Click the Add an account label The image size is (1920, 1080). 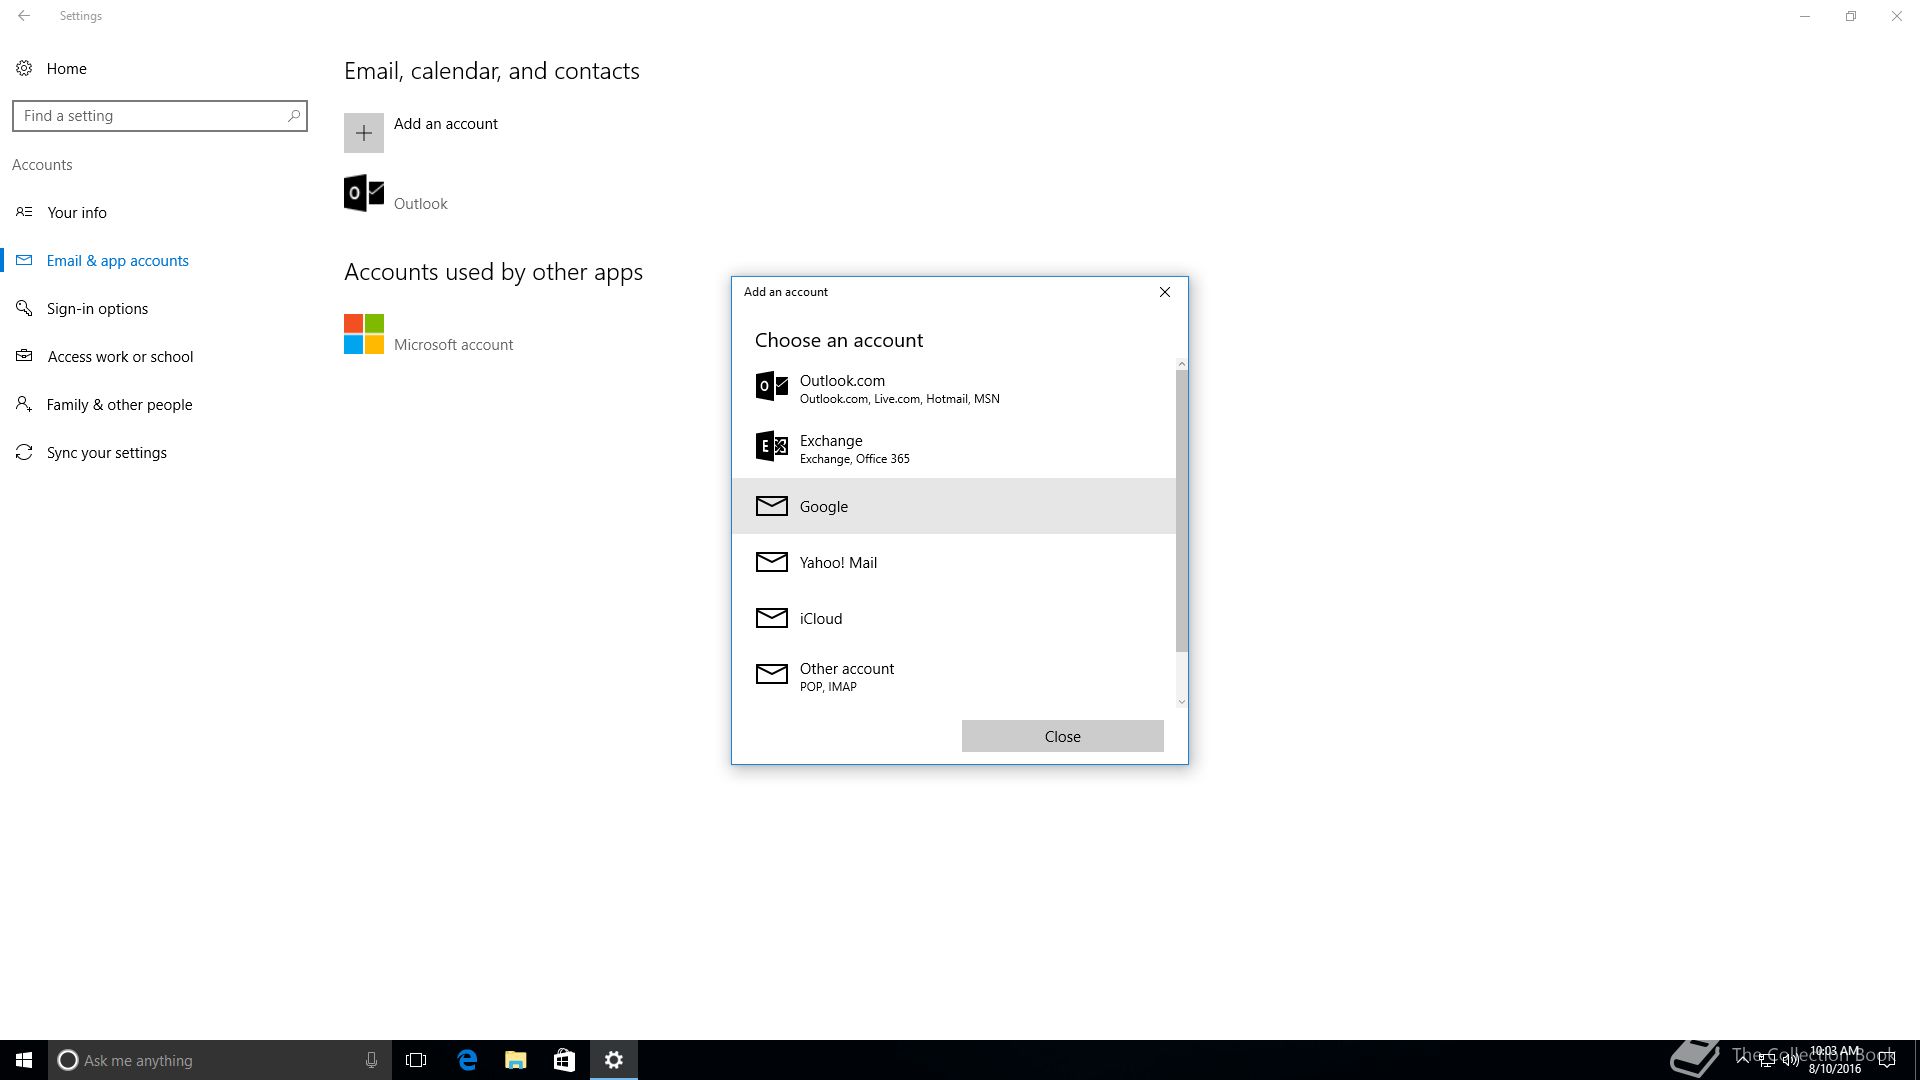point(446,123)
